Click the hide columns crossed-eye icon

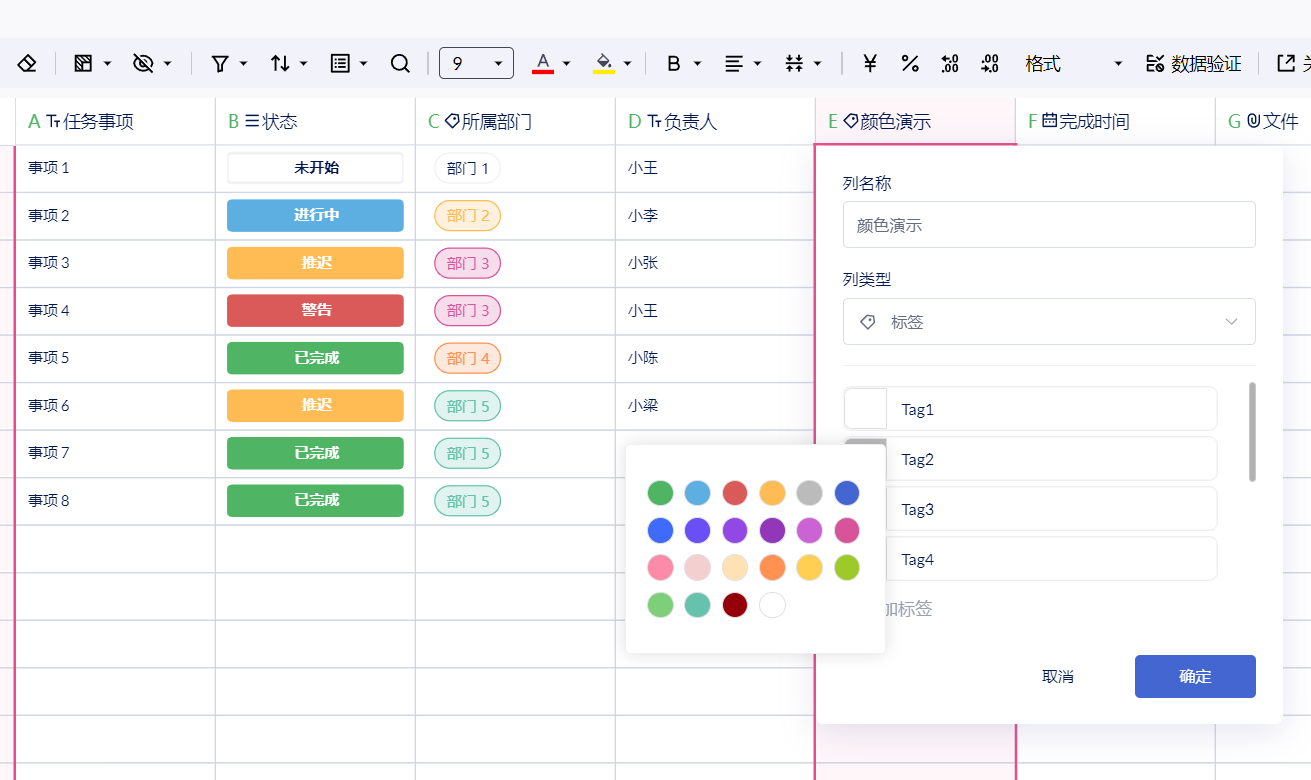(143, 63)
